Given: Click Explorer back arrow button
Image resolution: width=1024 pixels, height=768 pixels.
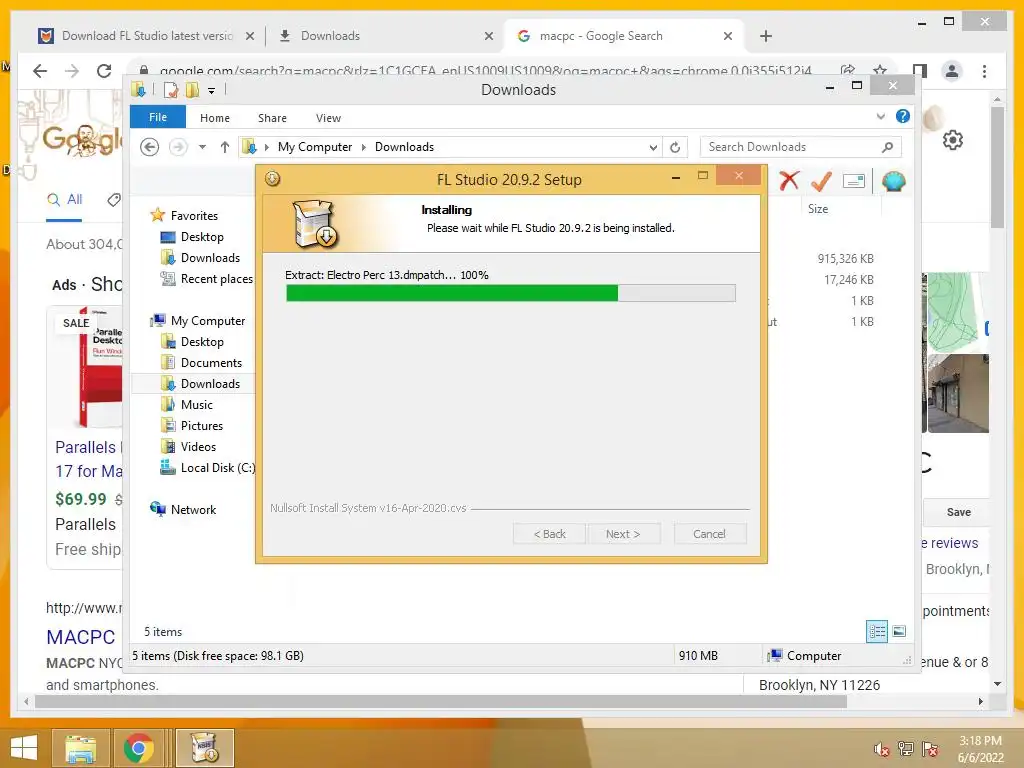Looking at the screenshot, I should coord(150,147).
